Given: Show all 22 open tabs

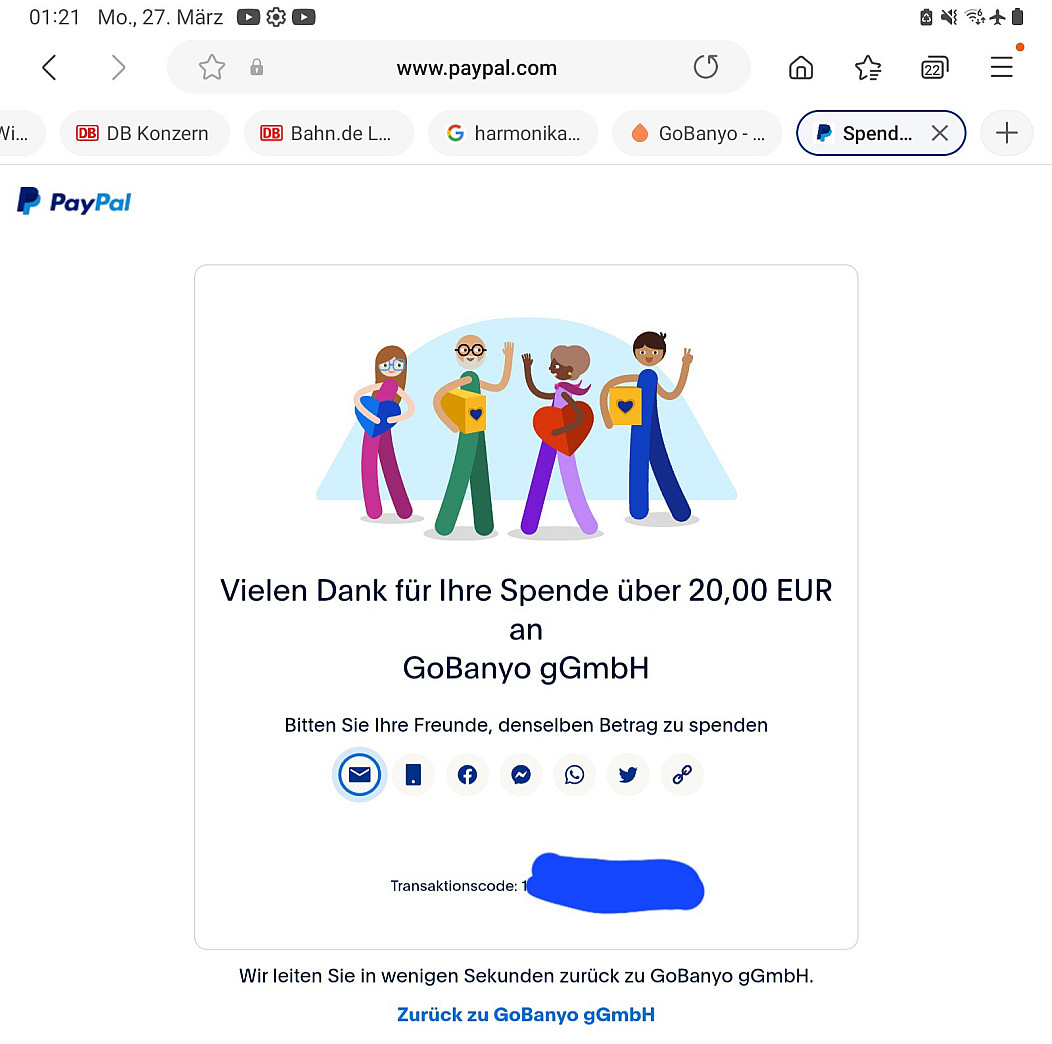Looking at the screenshot, I should 934,67.
